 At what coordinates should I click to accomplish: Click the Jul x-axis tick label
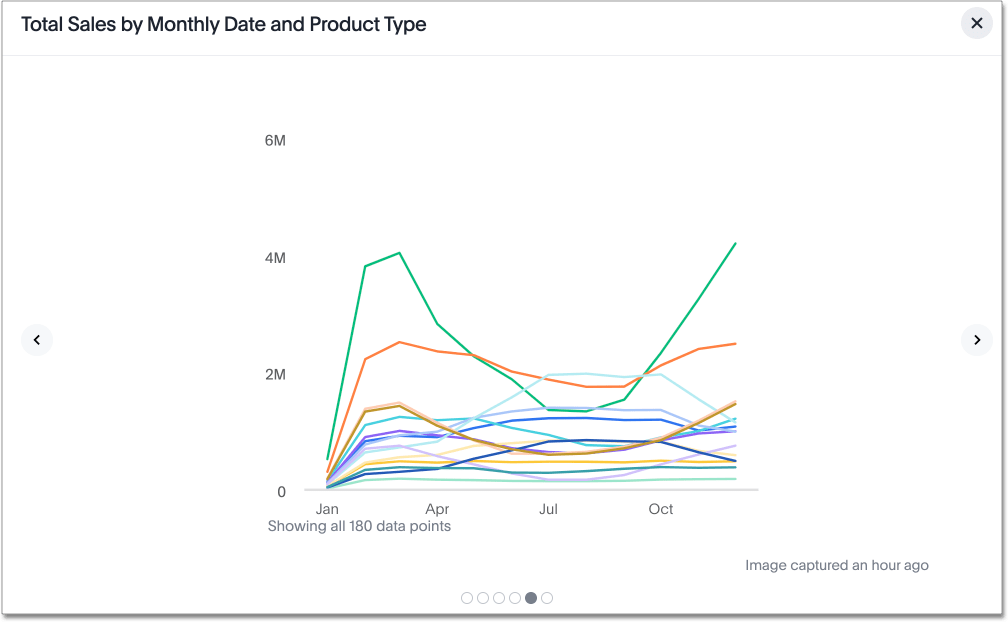(x=548, y=509)
